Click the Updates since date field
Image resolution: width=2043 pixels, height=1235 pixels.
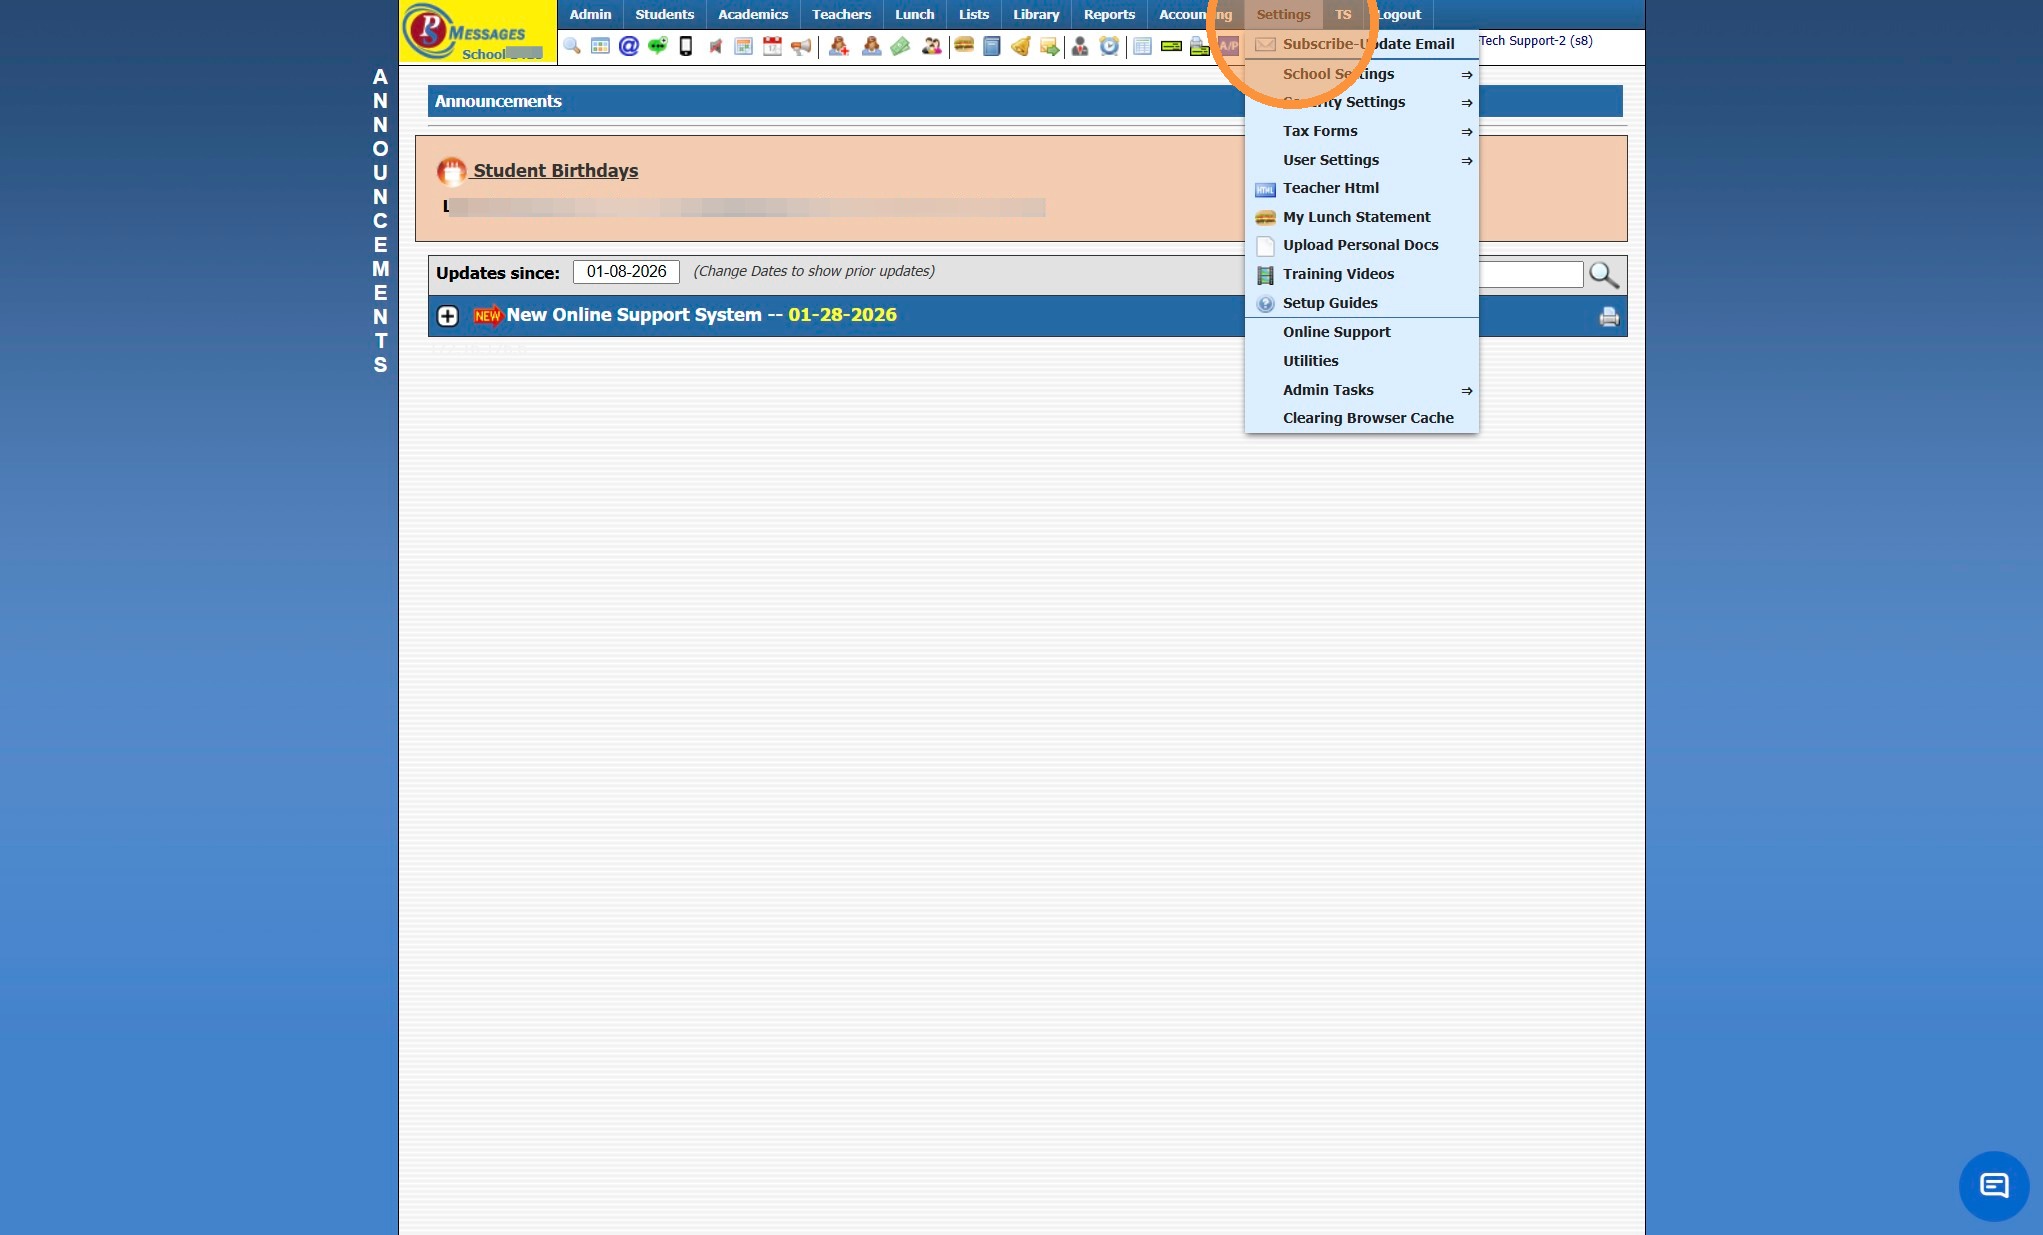(626, 272)
